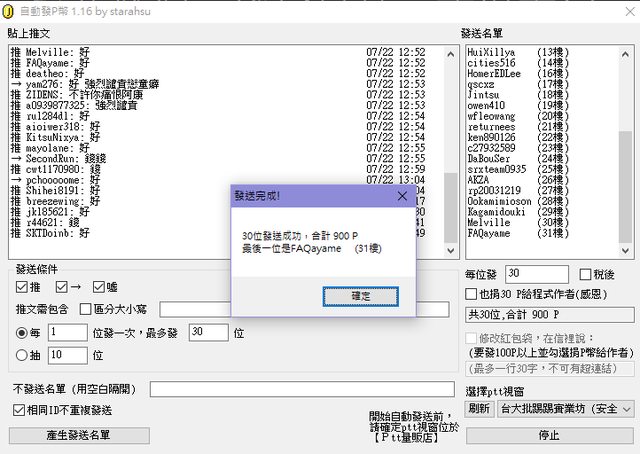Click the 發送名單 list scrollbar

625,150
